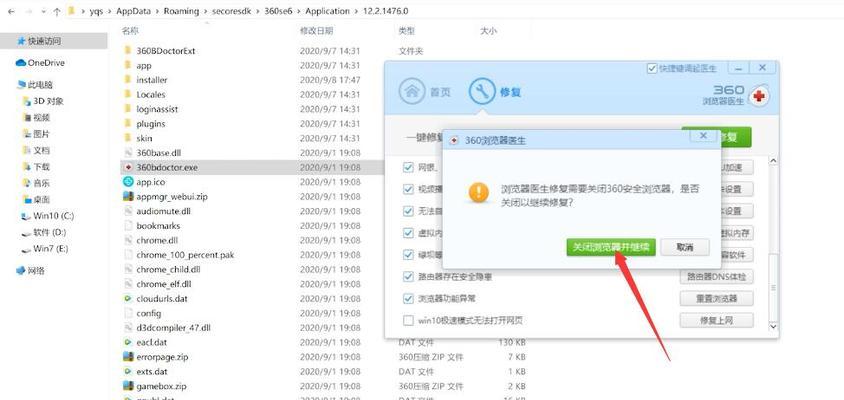
Task: Click the repair list scrollbar up arrow
Action: point(773,161)
